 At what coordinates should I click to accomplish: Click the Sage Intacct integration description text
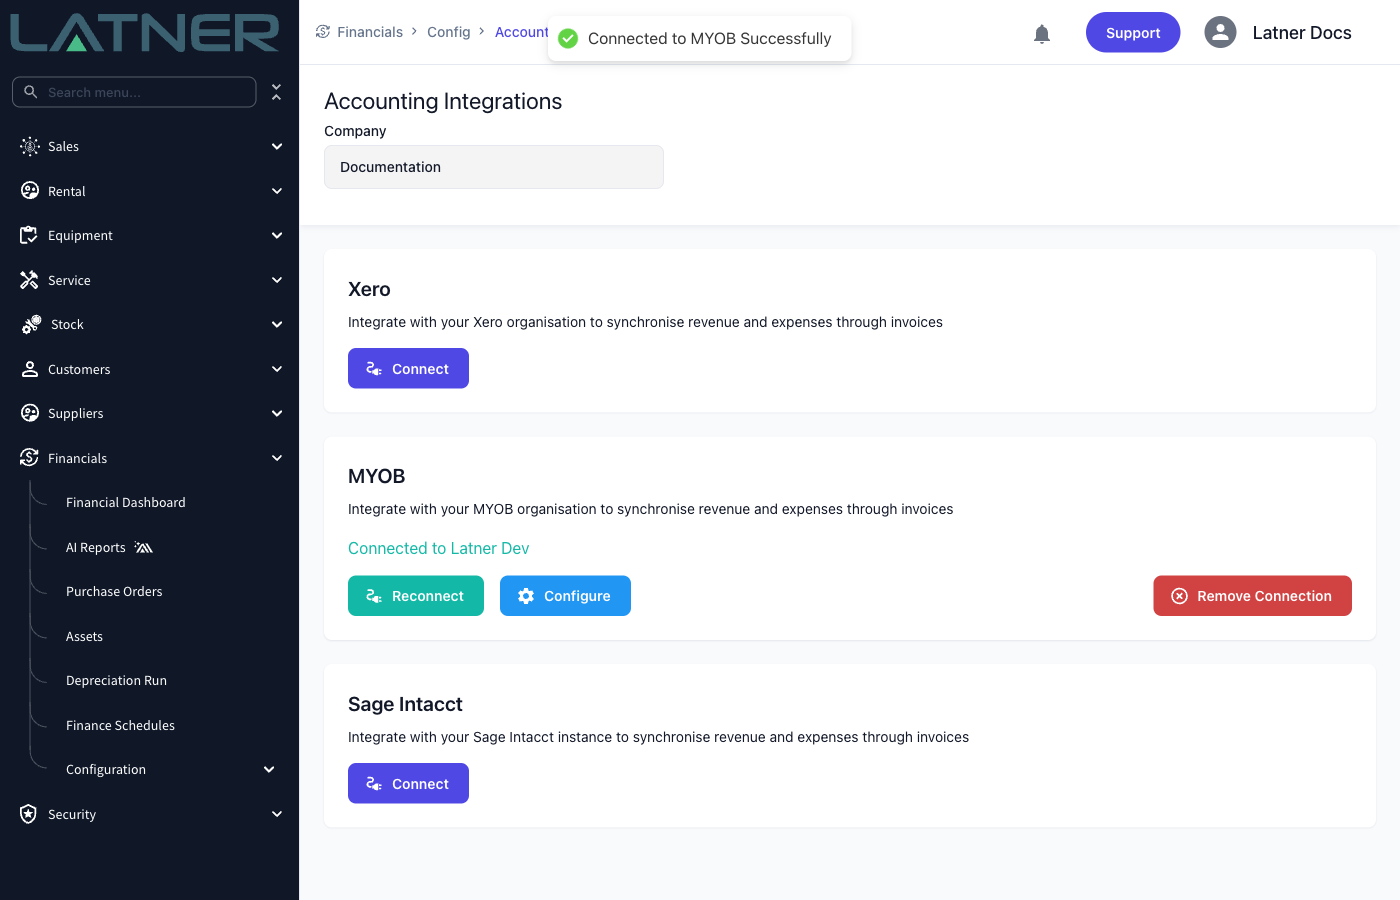click(x=658, y=737)
